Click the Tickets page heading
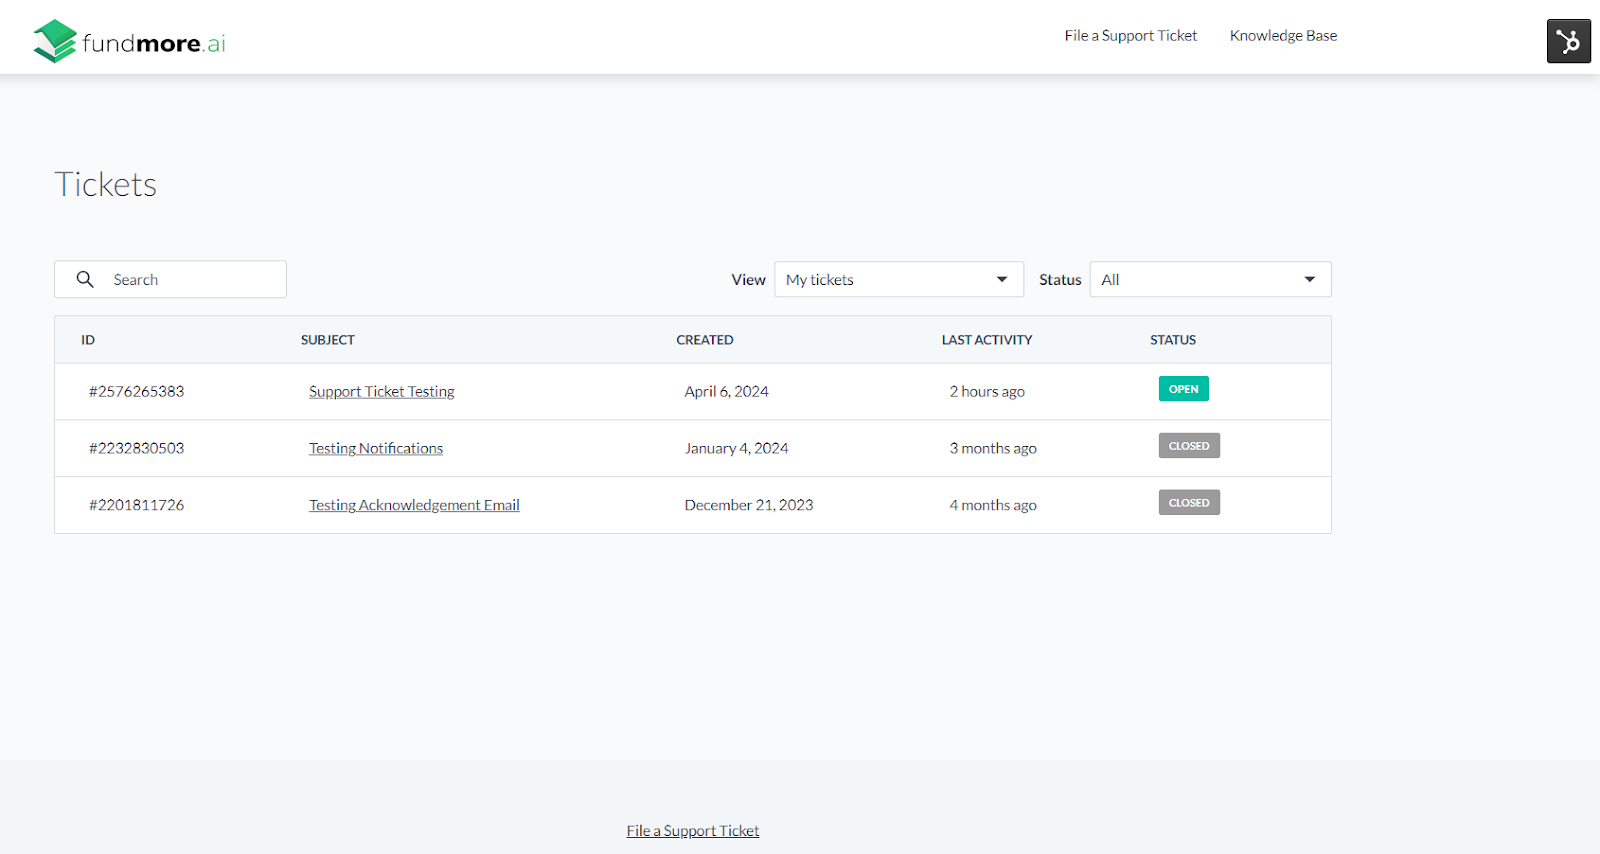 (x=105, y=185)
